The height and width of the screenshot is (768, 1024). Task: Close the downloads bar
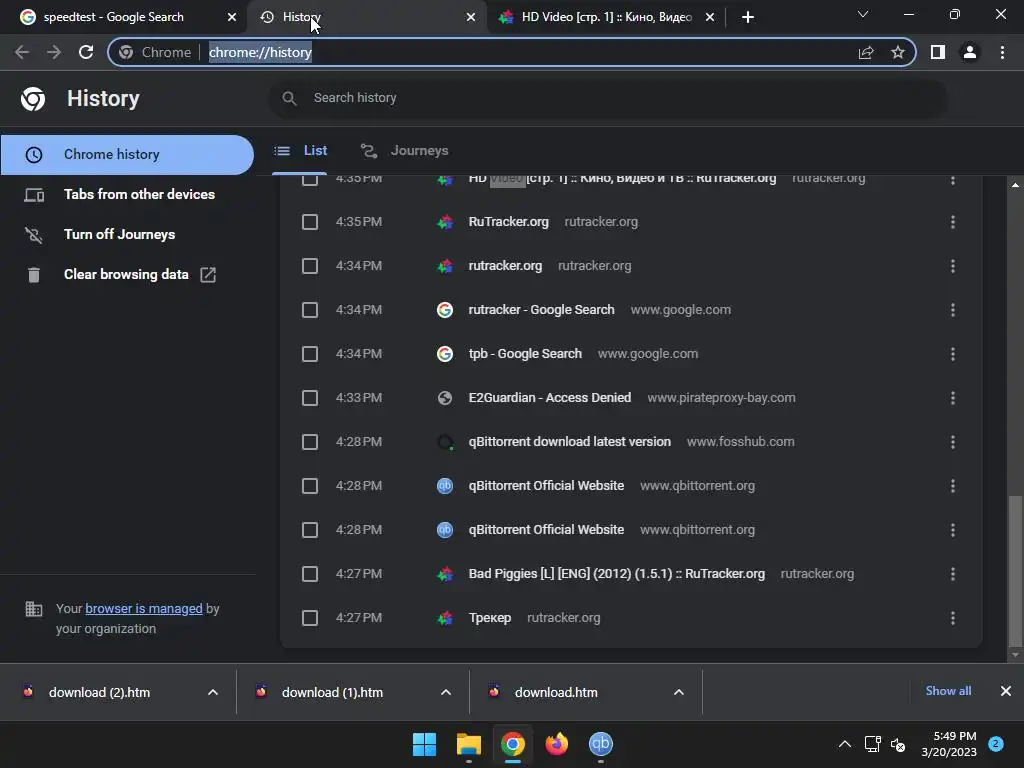tap(1006, 691)
